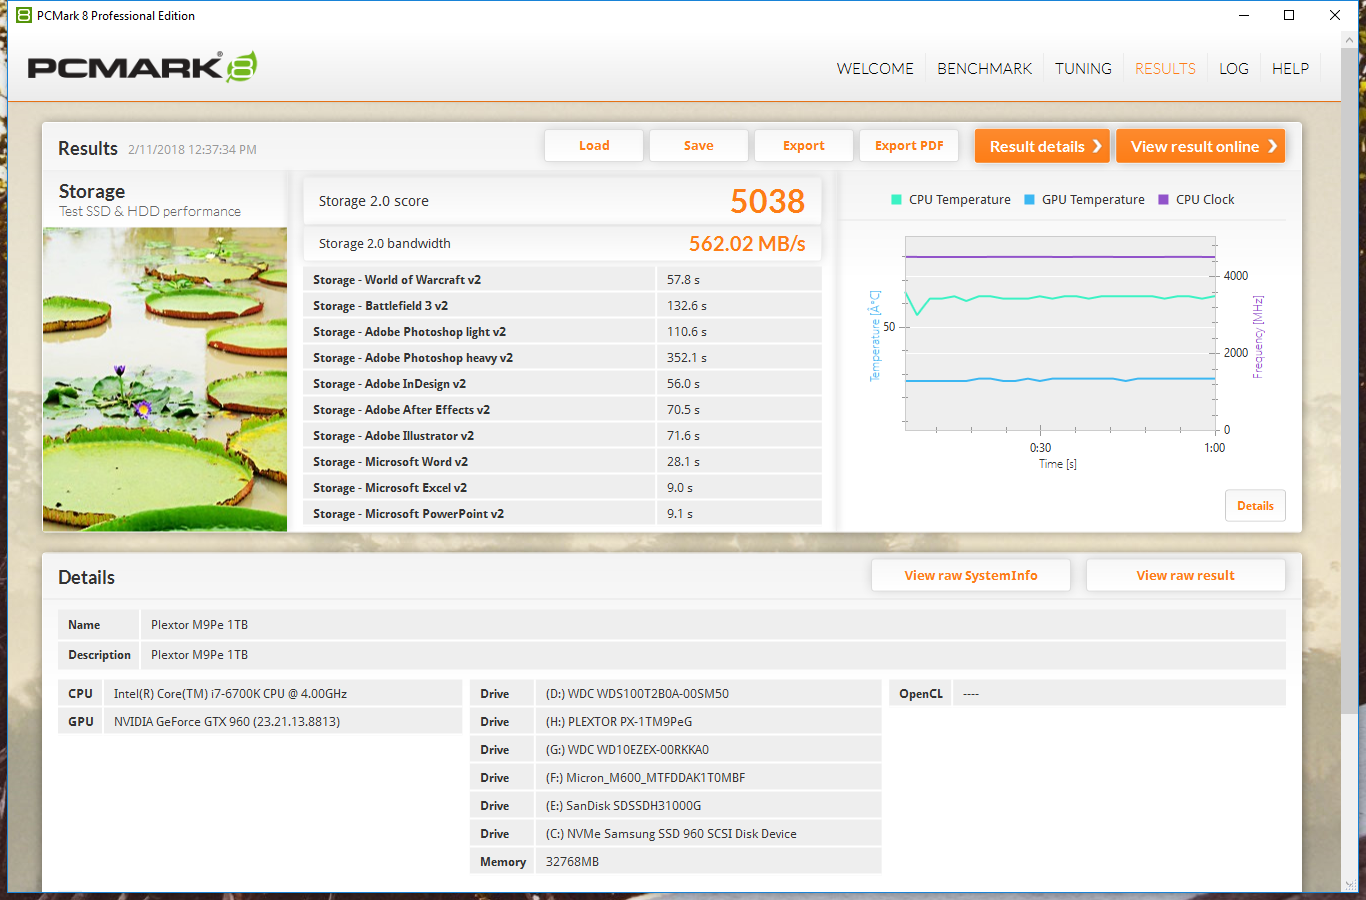The width and height of the screenshot is (1366, 900).
Task: Open View raw SystemInfo
Action: pos(970,575)
